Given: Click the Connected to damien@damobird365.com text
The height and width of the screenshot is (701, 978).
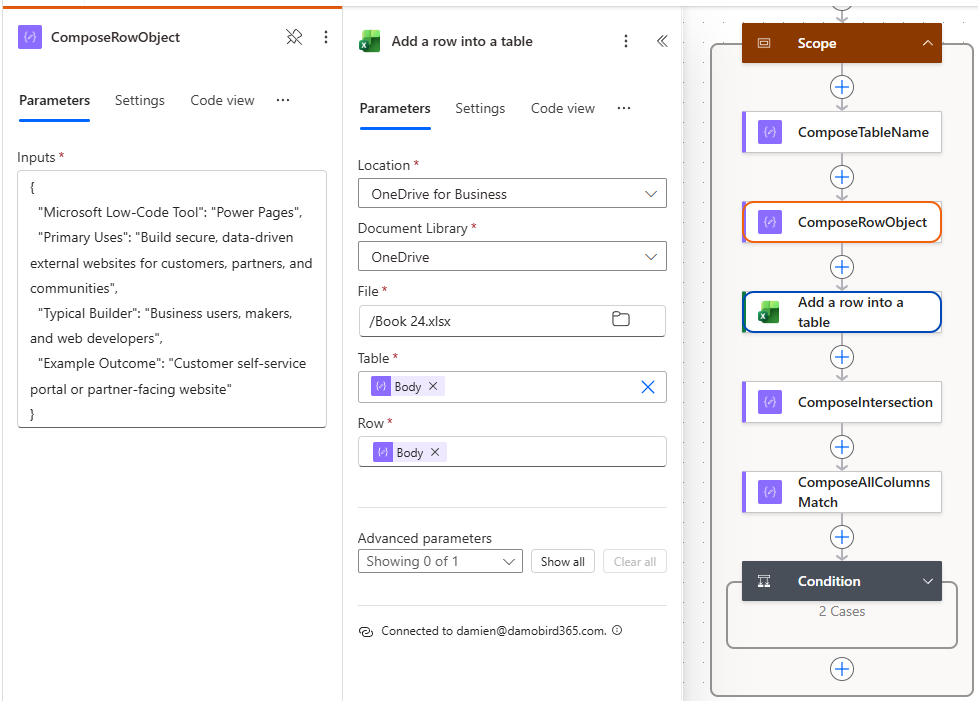Looking at the screenshot, I should 494,631.
